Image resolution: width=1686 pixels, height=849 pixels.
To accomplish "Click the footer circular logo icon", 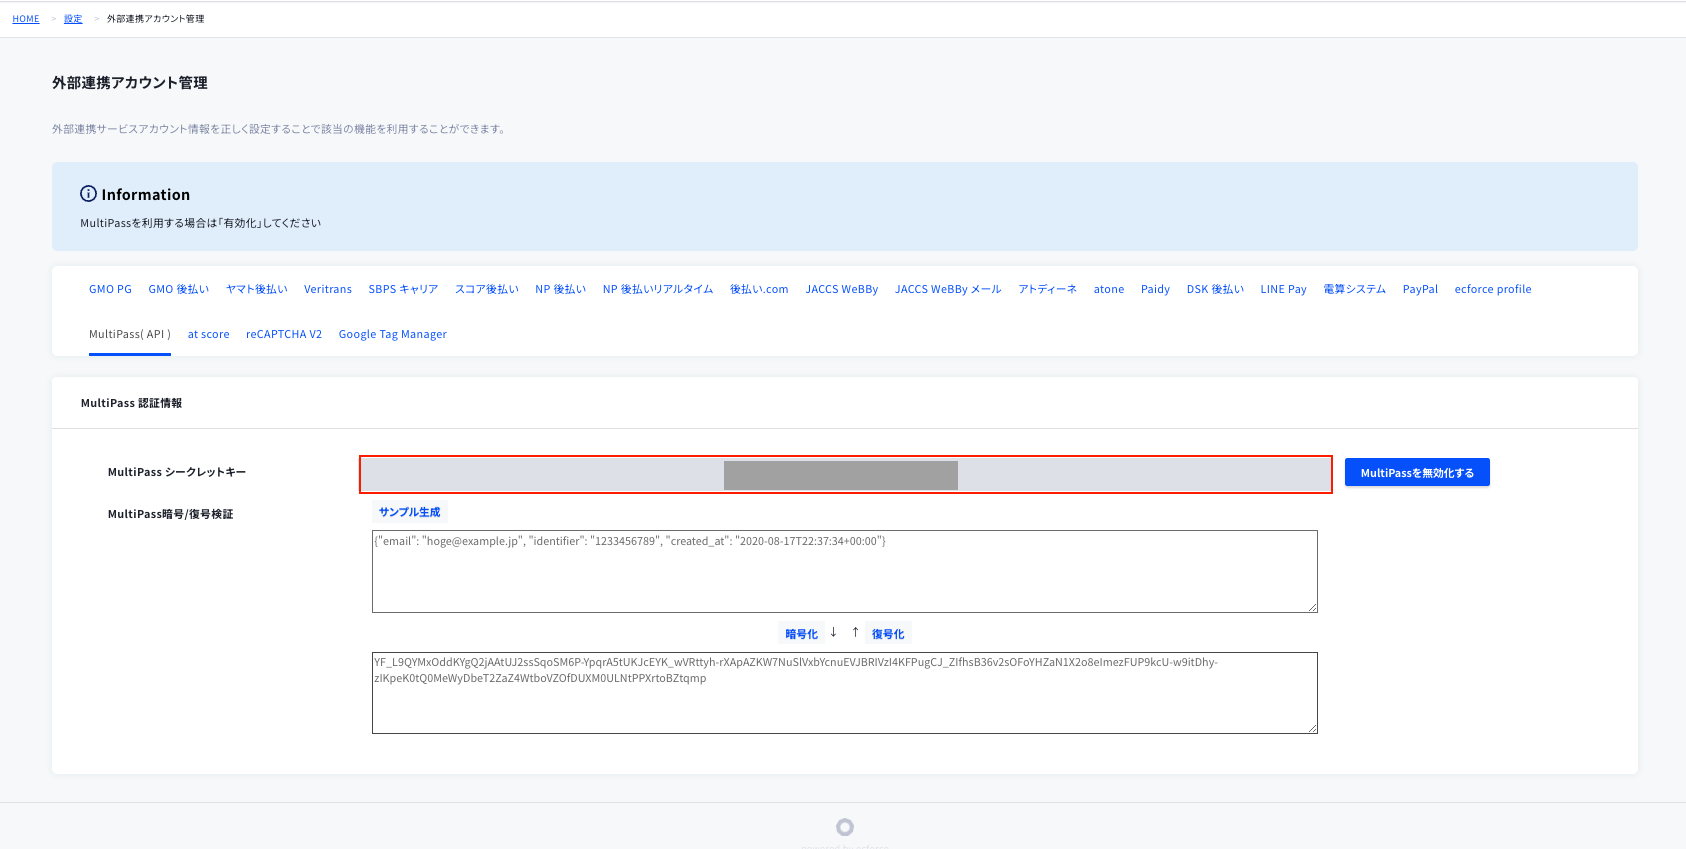I will (x=845, y=827).
